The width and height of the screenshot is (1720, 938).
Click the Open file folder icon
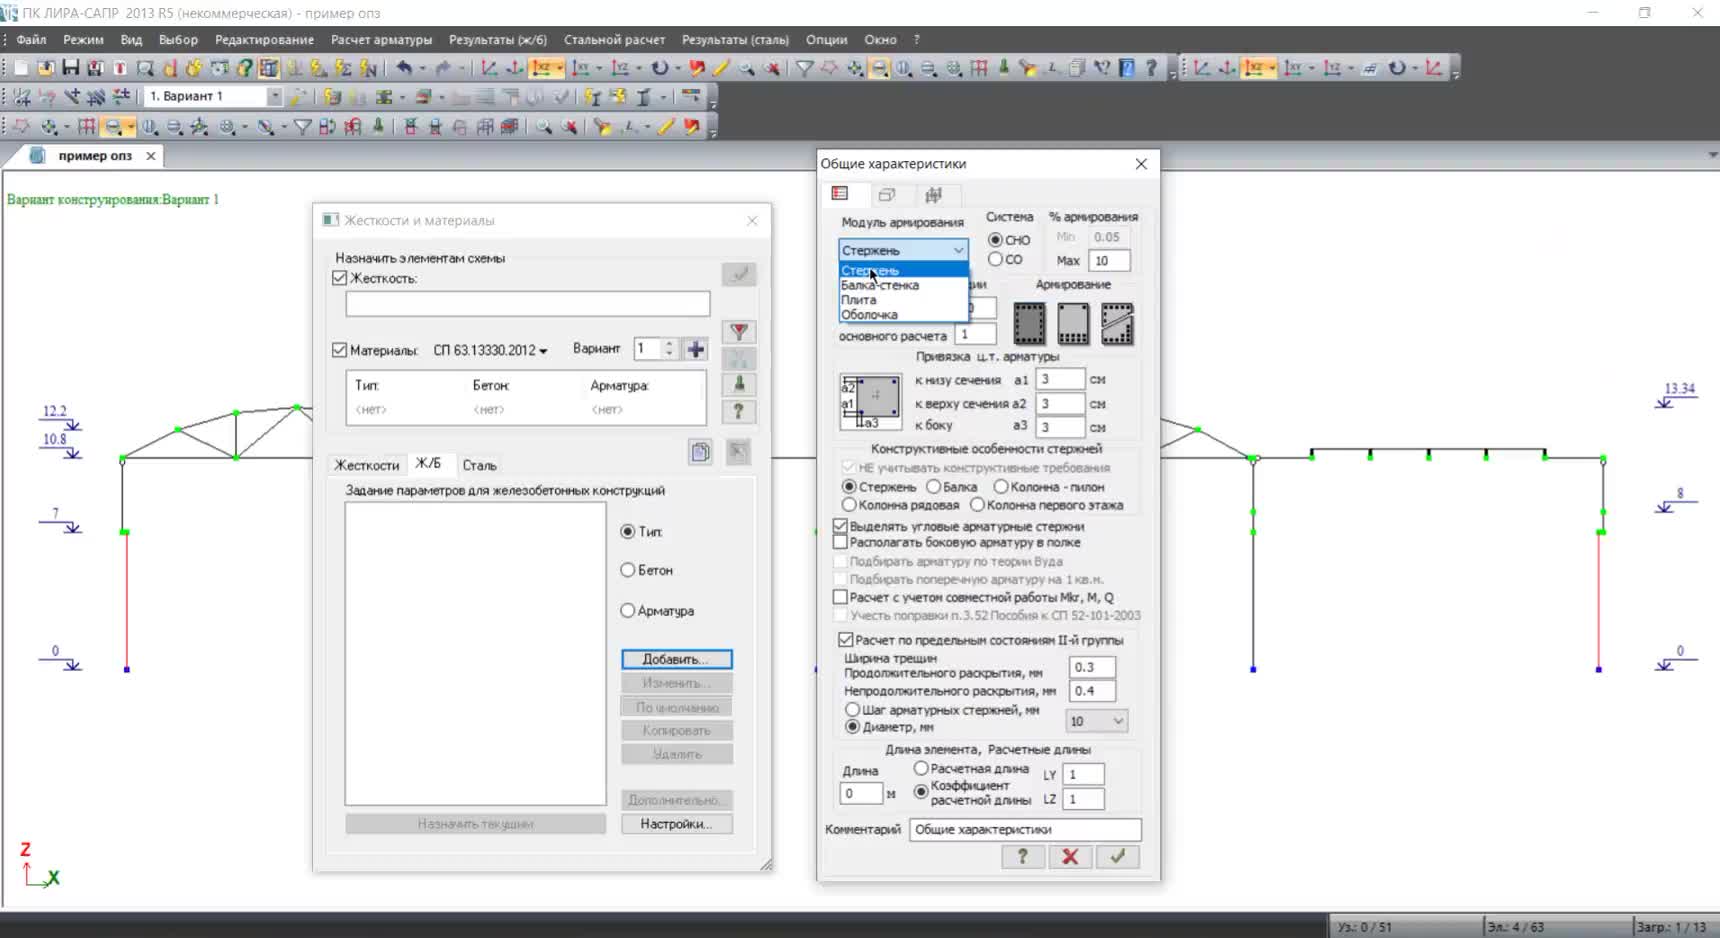46,68
